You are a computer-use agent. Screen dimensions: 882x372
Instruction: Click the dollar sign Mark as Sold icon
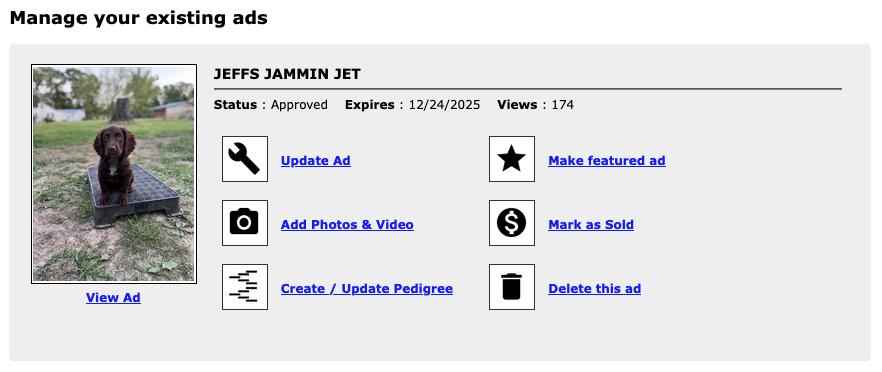[x=512, y=223]
